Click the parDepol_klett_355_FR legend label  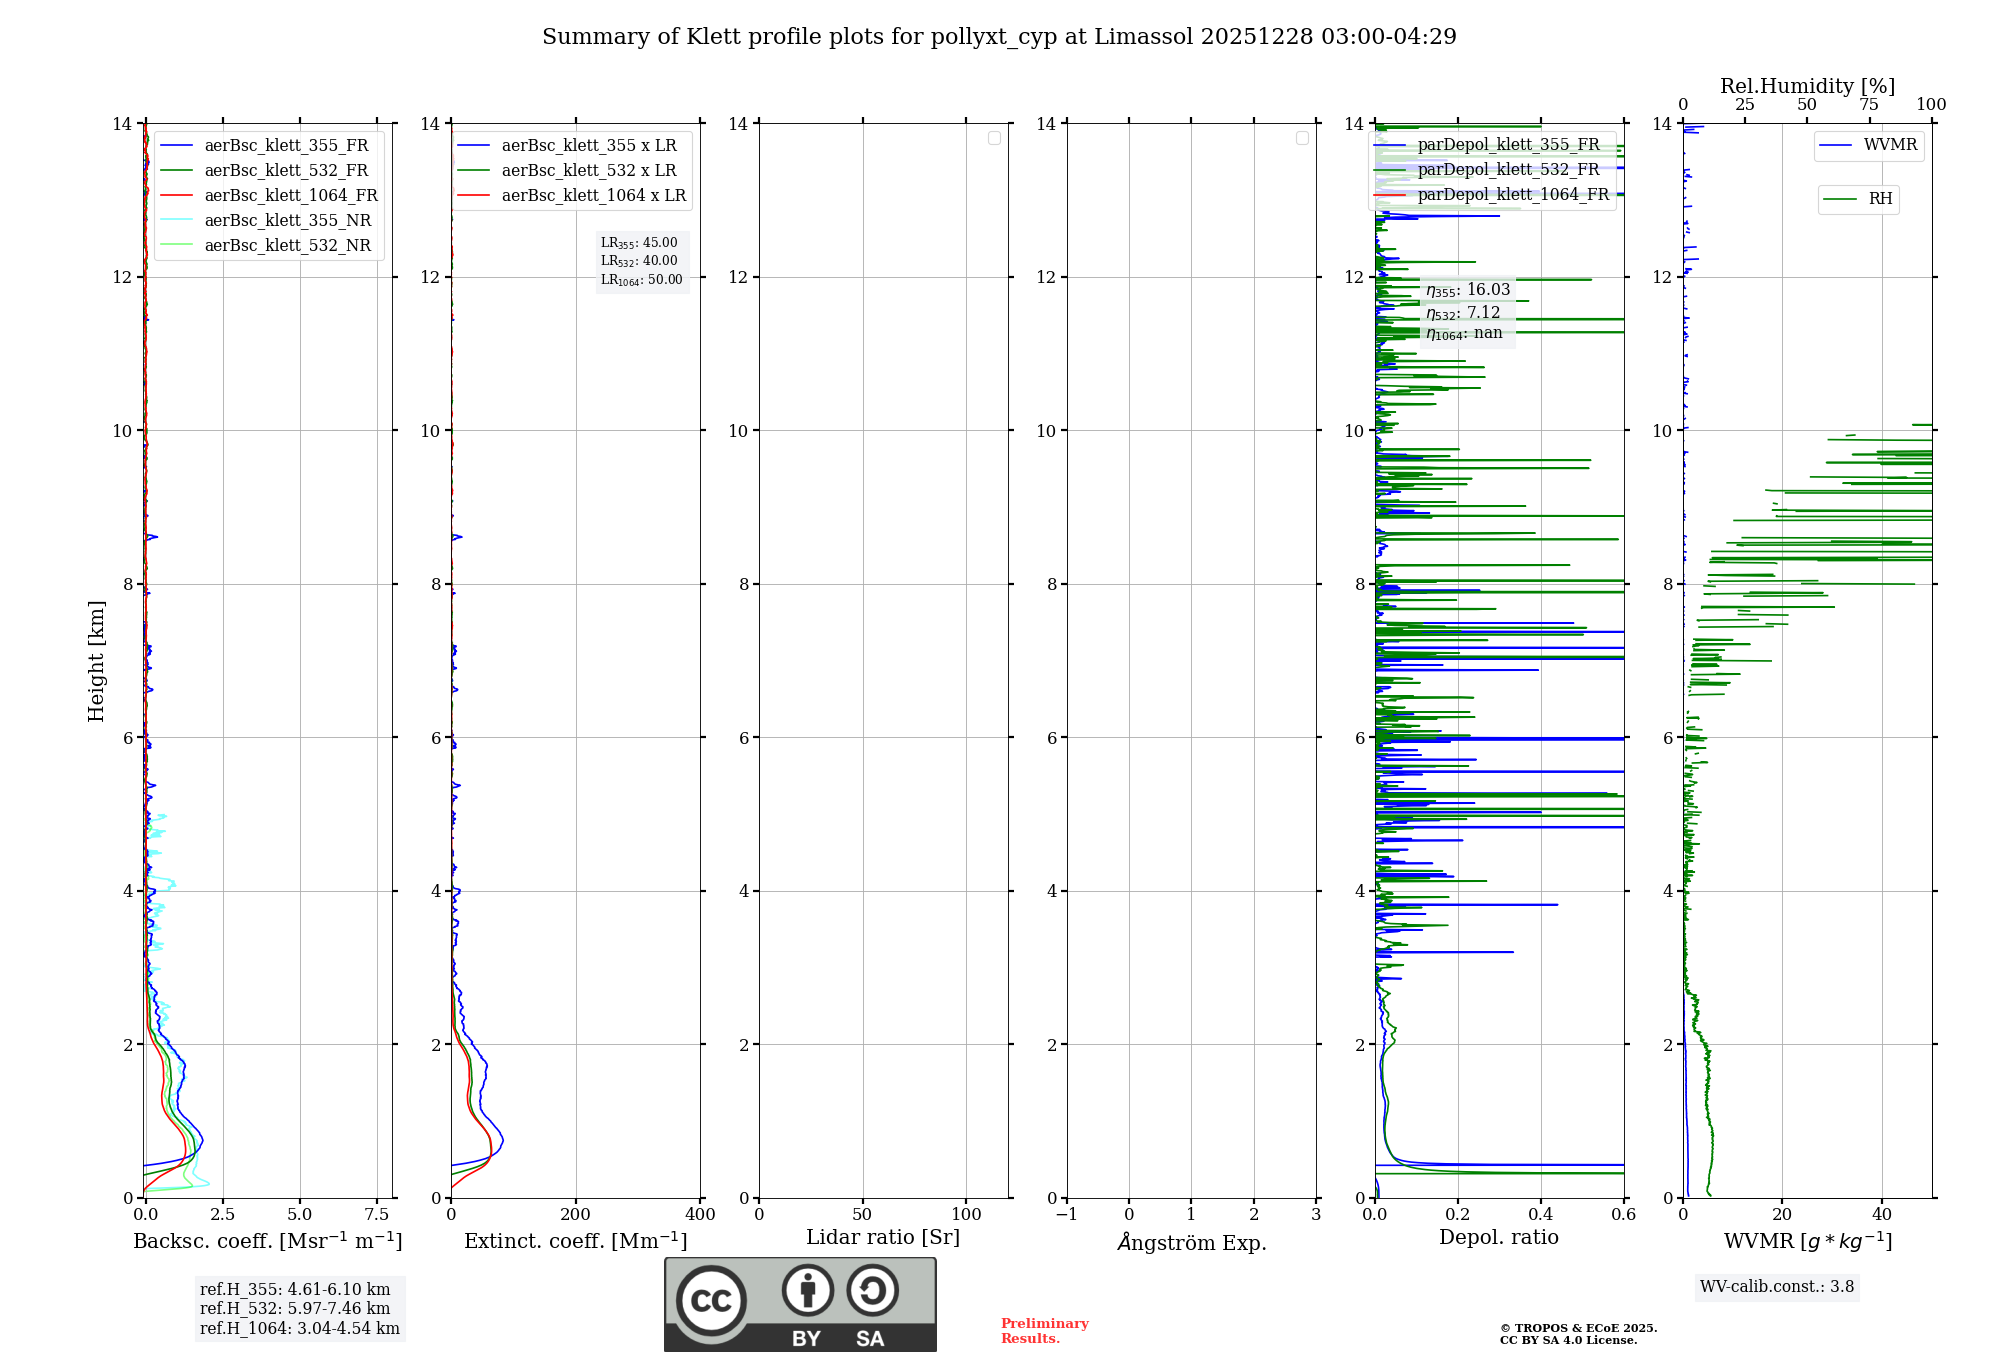[x=1508, y=145]
